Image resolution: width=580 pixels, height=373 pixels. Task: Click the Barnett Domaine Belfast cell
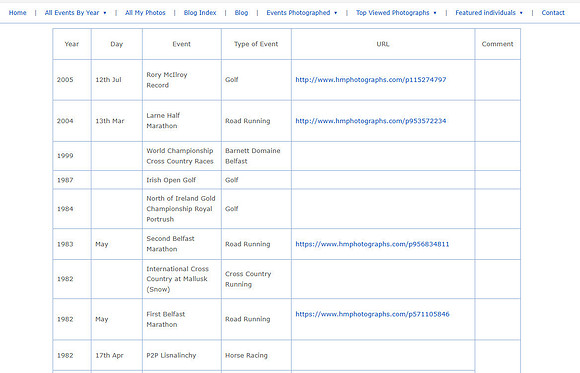click(256, 156)
